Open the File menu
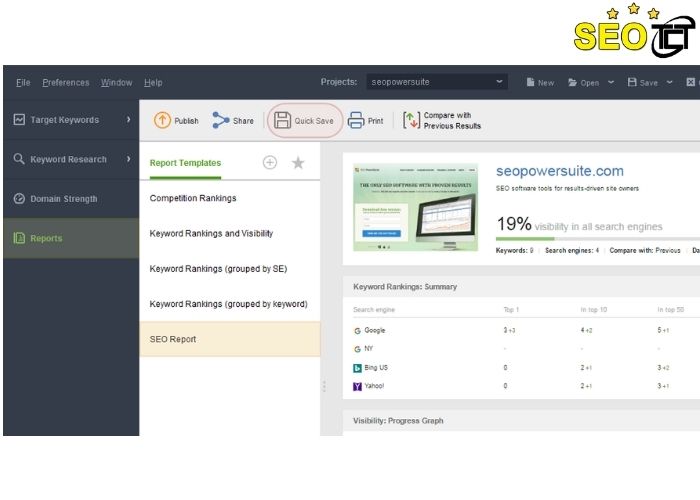This screenshot has width=700, height=500. [23, 83]
